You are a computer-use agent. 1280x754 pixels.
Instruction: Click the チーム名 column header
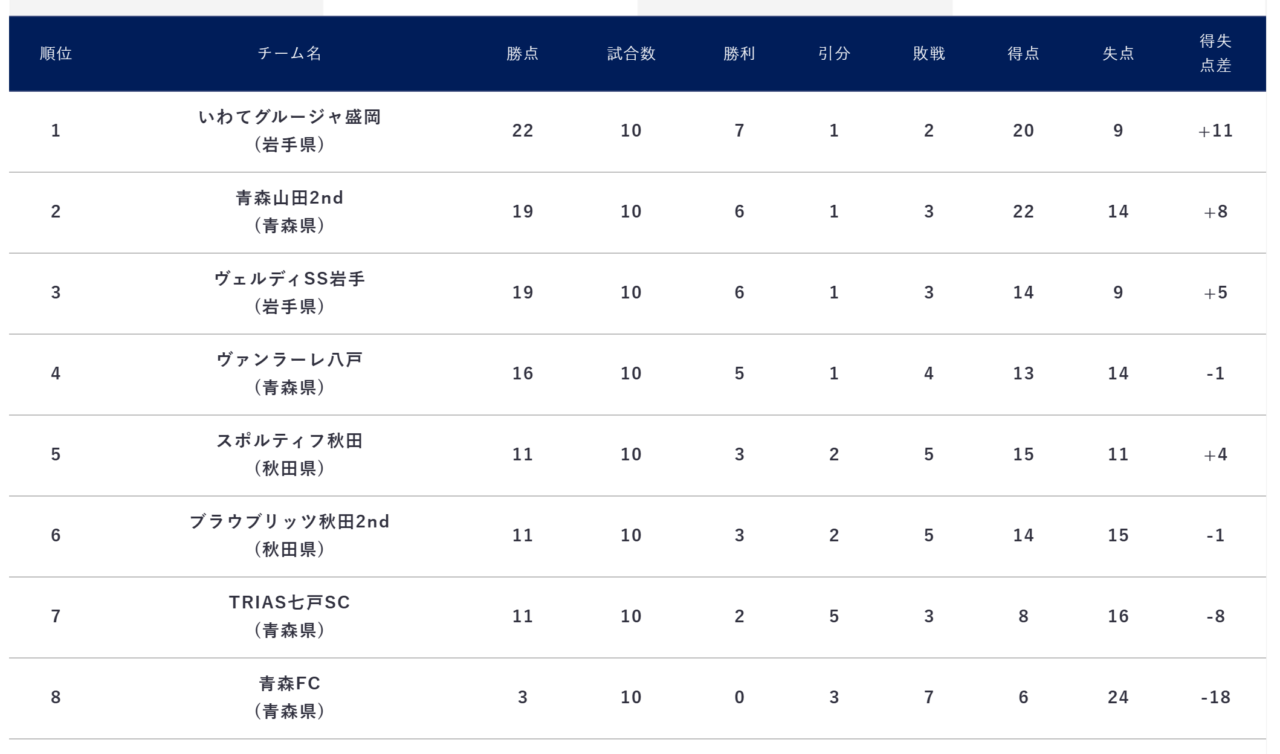(290, 54)
